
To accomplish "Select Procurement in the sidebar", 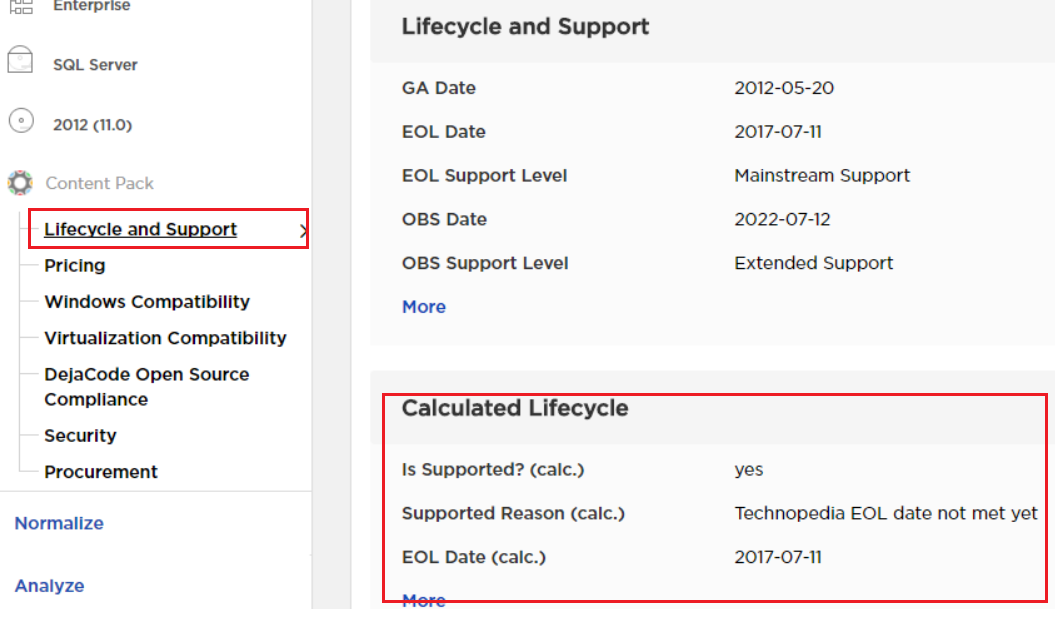I will coord(101,472).
